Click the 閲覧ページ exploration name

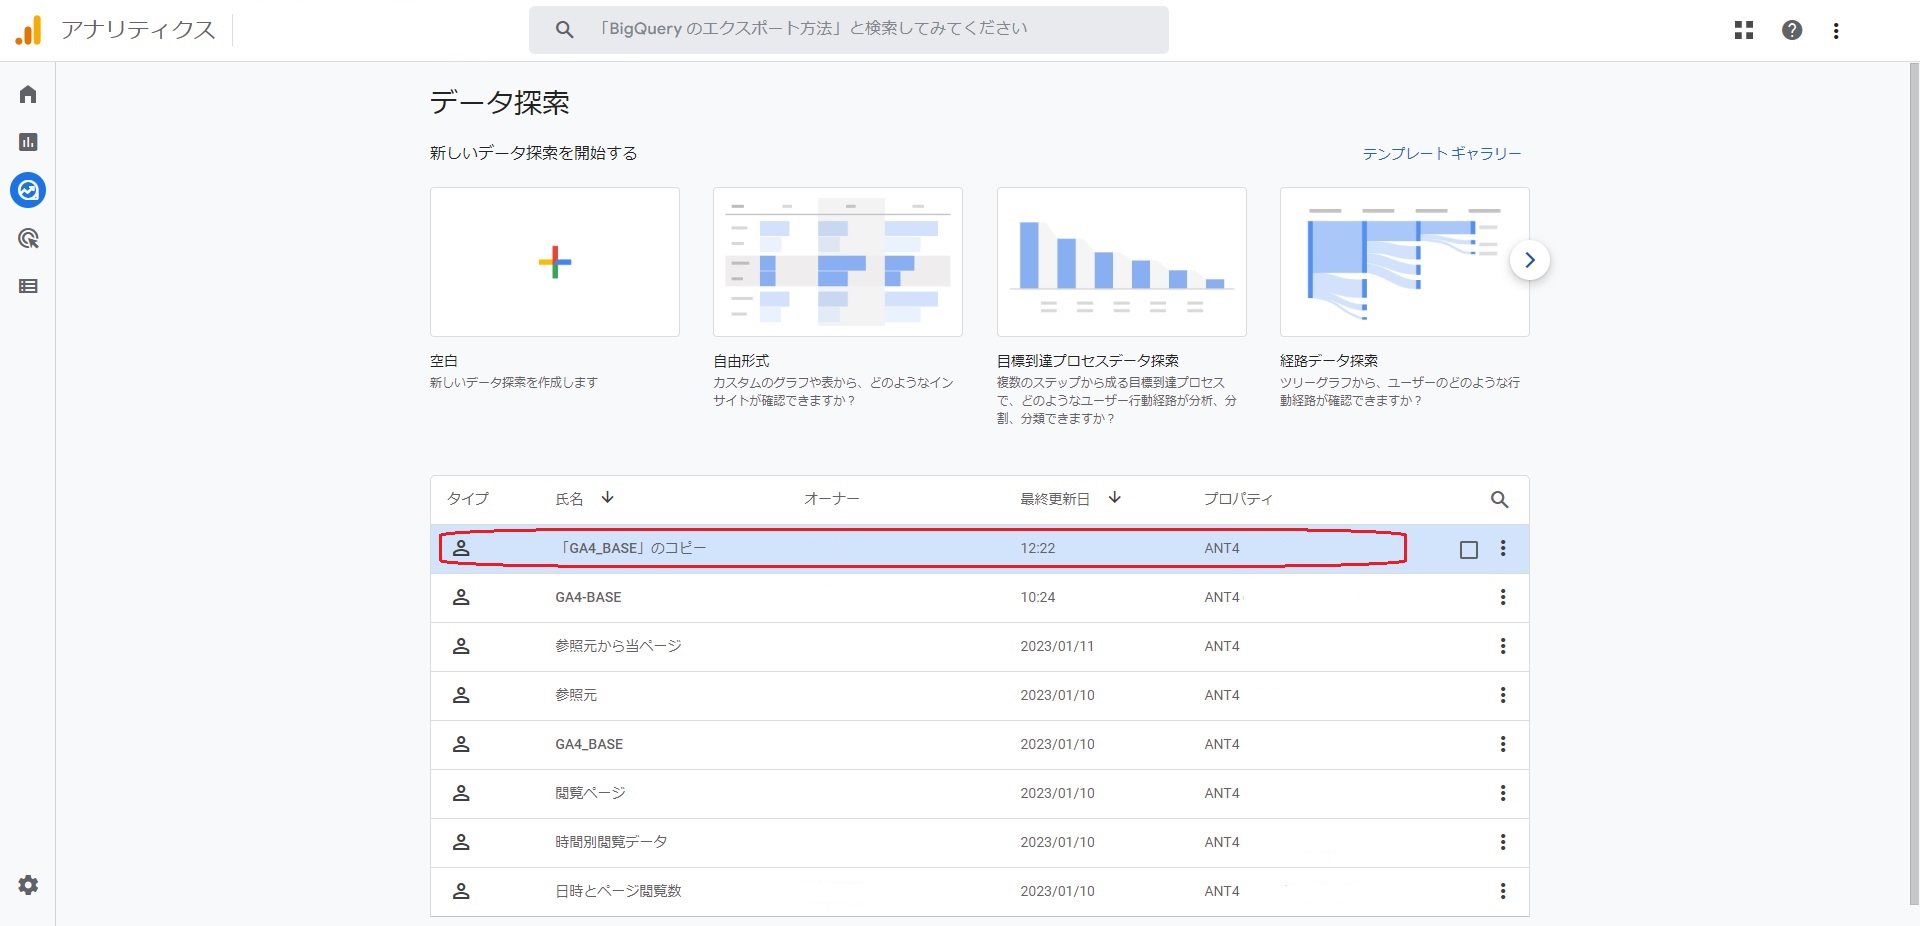pyautogui.click(x=590, y=793)
